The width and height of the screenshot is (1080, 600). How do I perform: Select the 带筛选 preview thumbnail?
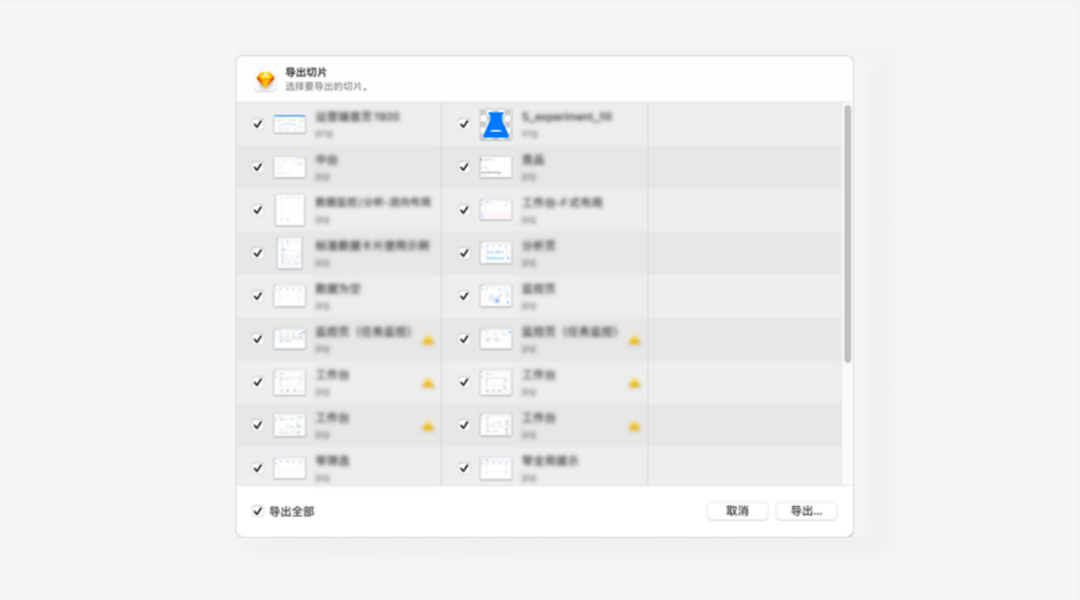click(289, 468)
